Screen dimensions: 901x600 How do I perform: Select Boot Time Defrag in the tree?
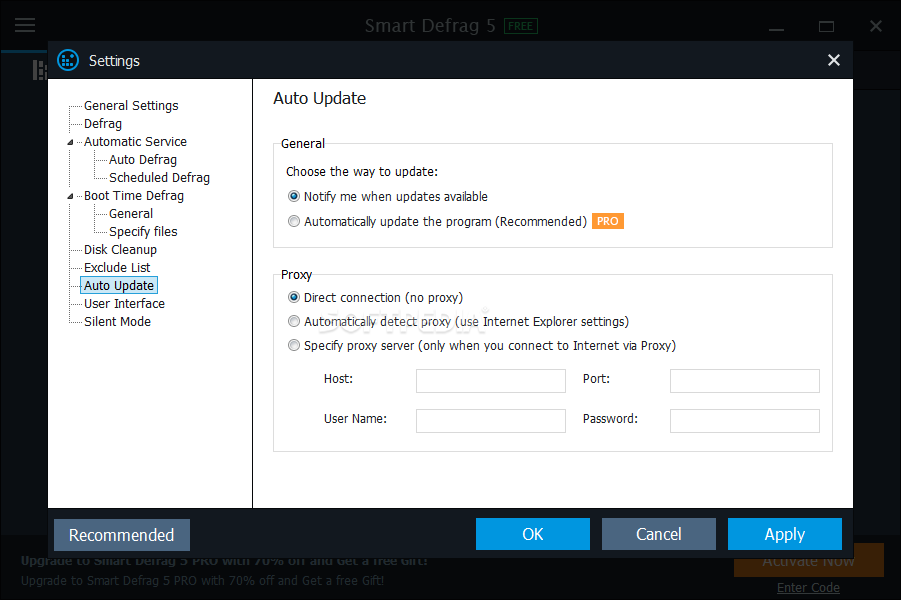(133, 195)
